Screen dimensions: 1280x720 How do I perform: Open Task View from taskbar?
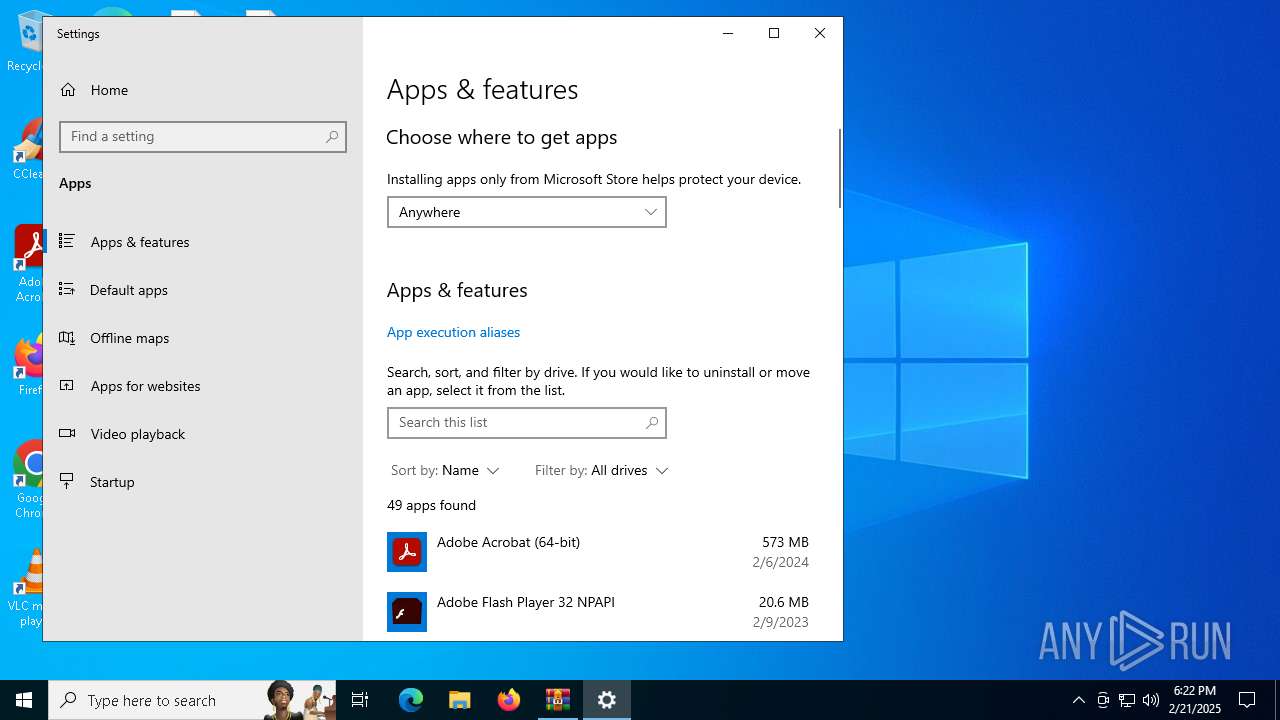coord(360,700)
